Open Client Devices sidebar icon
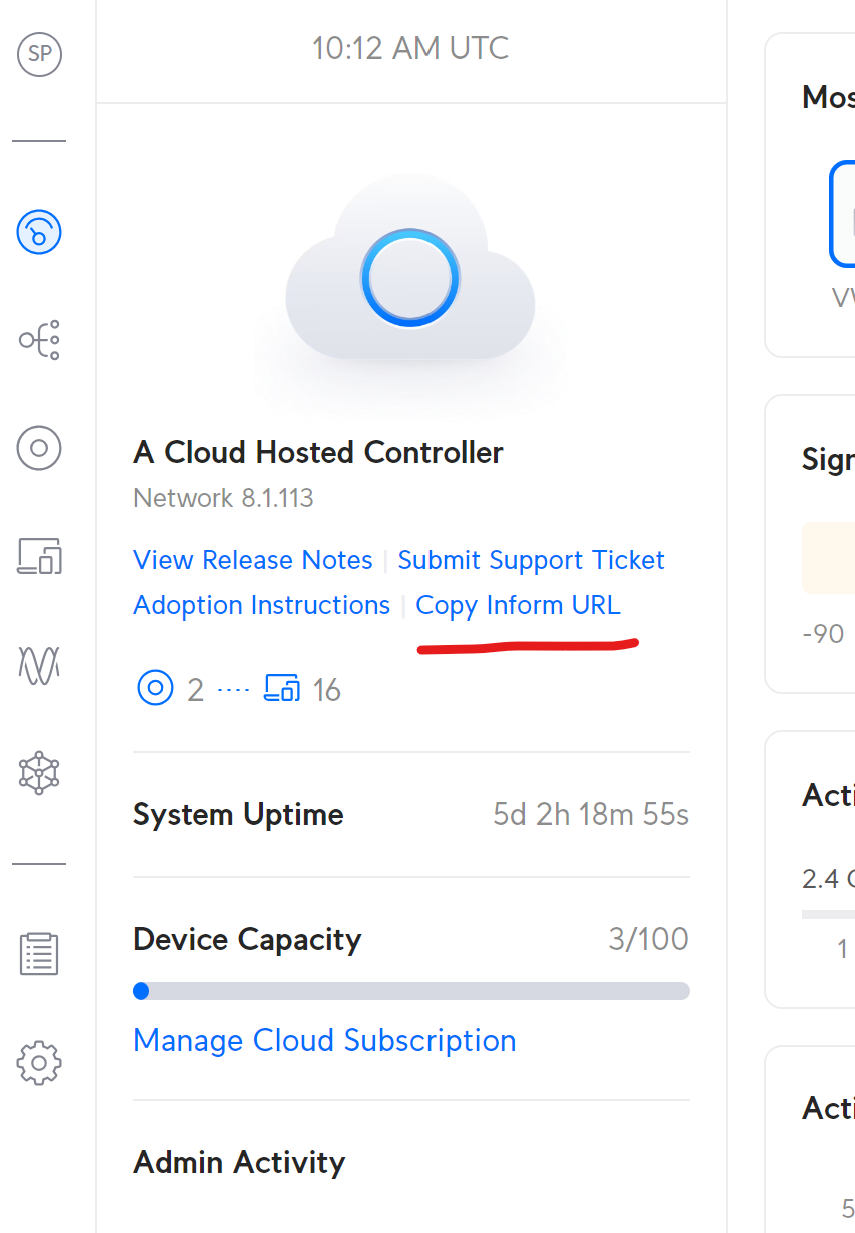The image size is (855, 1233). click(x=39, y=555)
